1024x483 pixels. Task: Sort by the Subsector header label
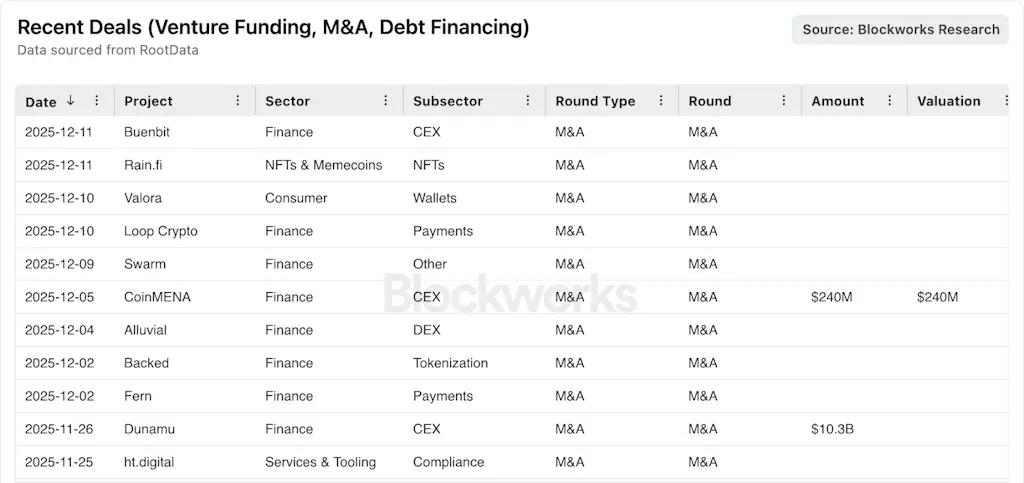[x=448, y=101]
